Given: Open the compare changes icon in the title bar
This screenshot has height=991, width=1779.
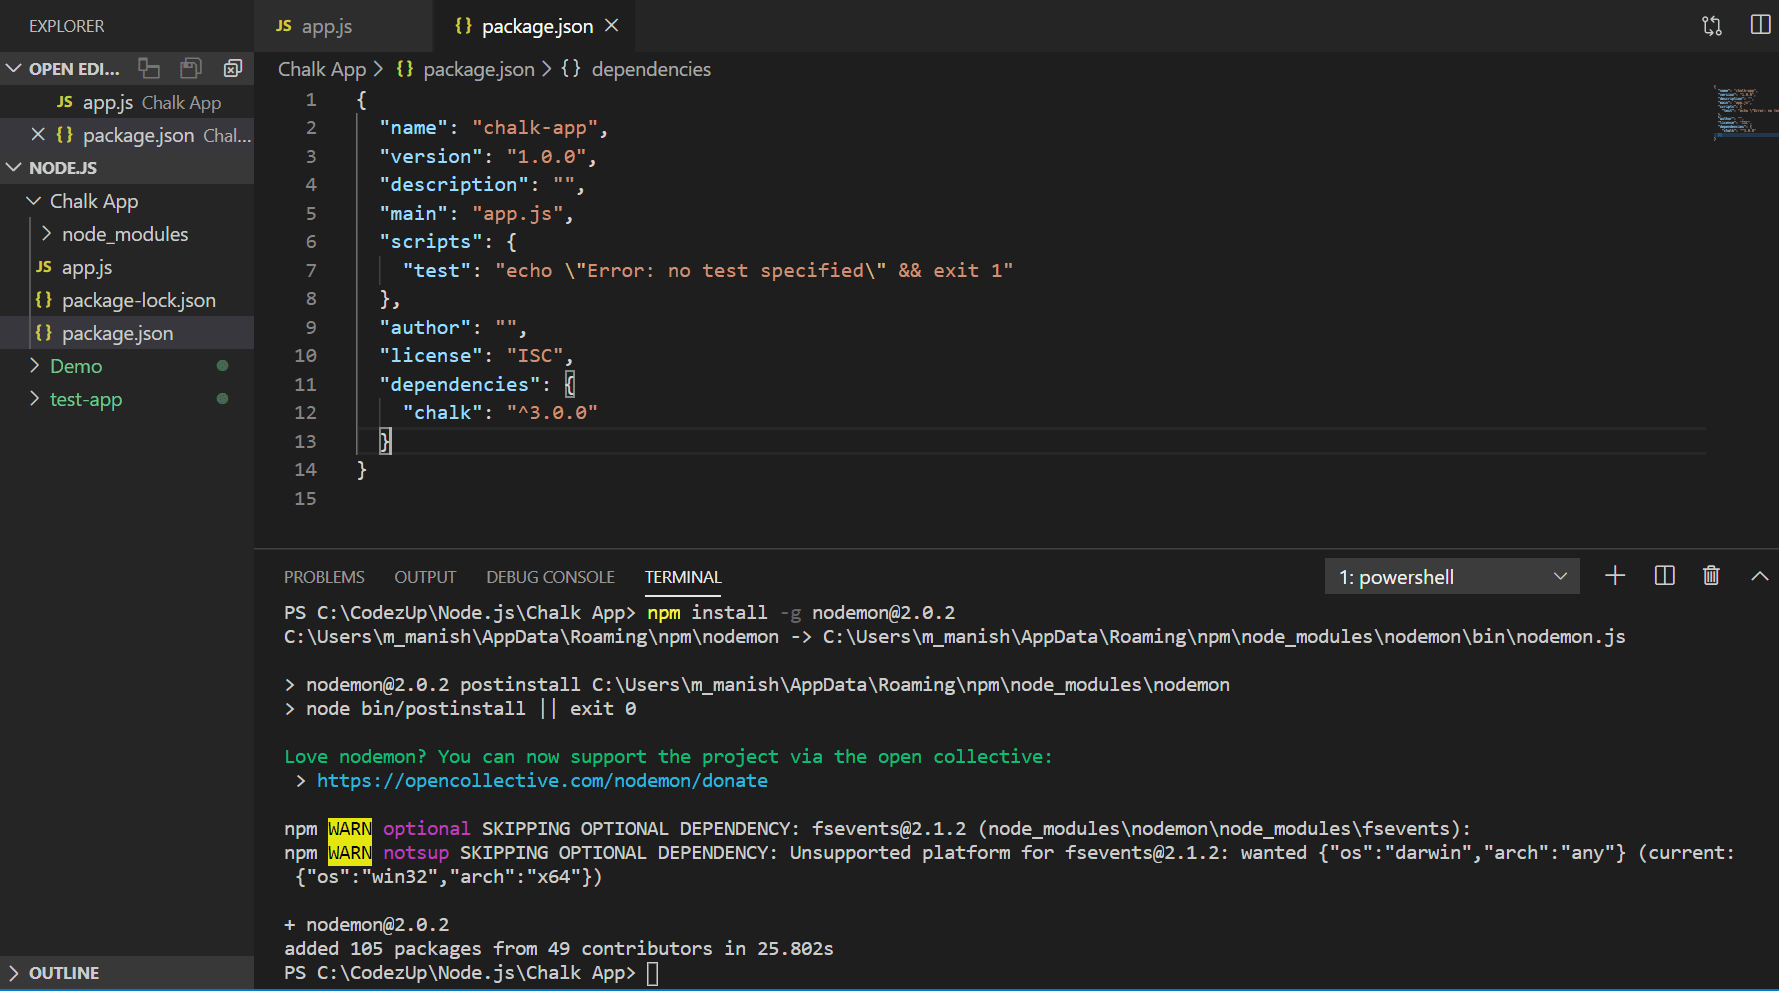Looking at the screenshot, I should 1711,24.
